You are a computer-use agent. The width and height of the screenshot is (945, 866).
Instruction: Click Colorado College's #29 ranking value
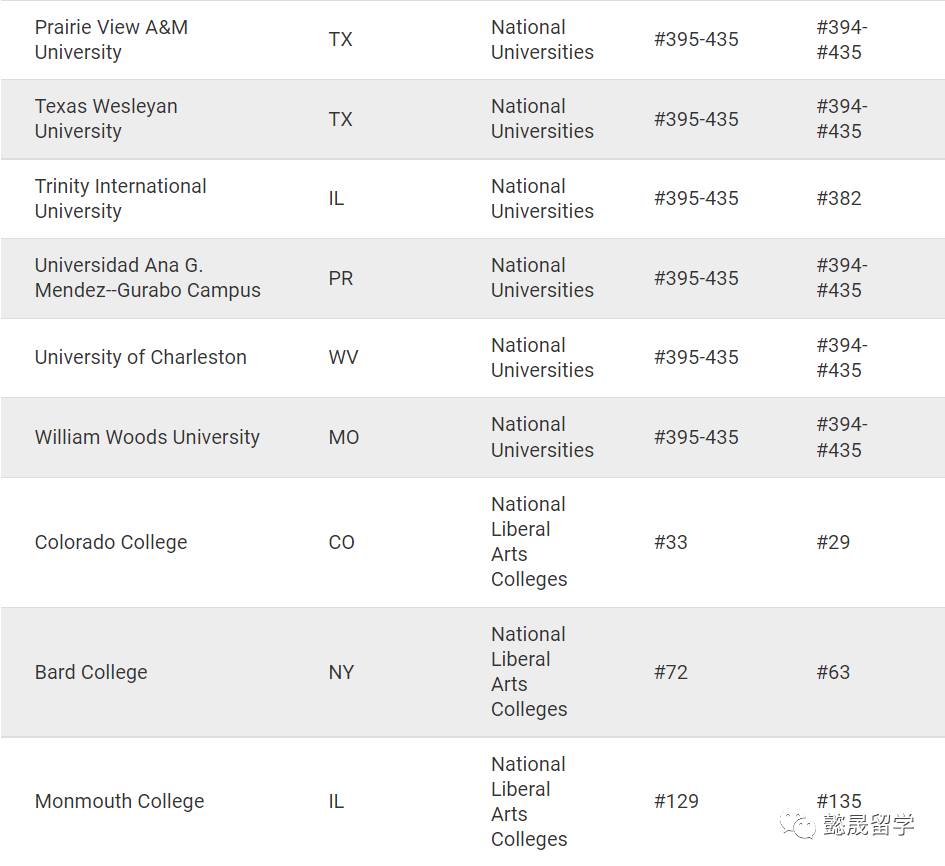[x=833, y=542]
